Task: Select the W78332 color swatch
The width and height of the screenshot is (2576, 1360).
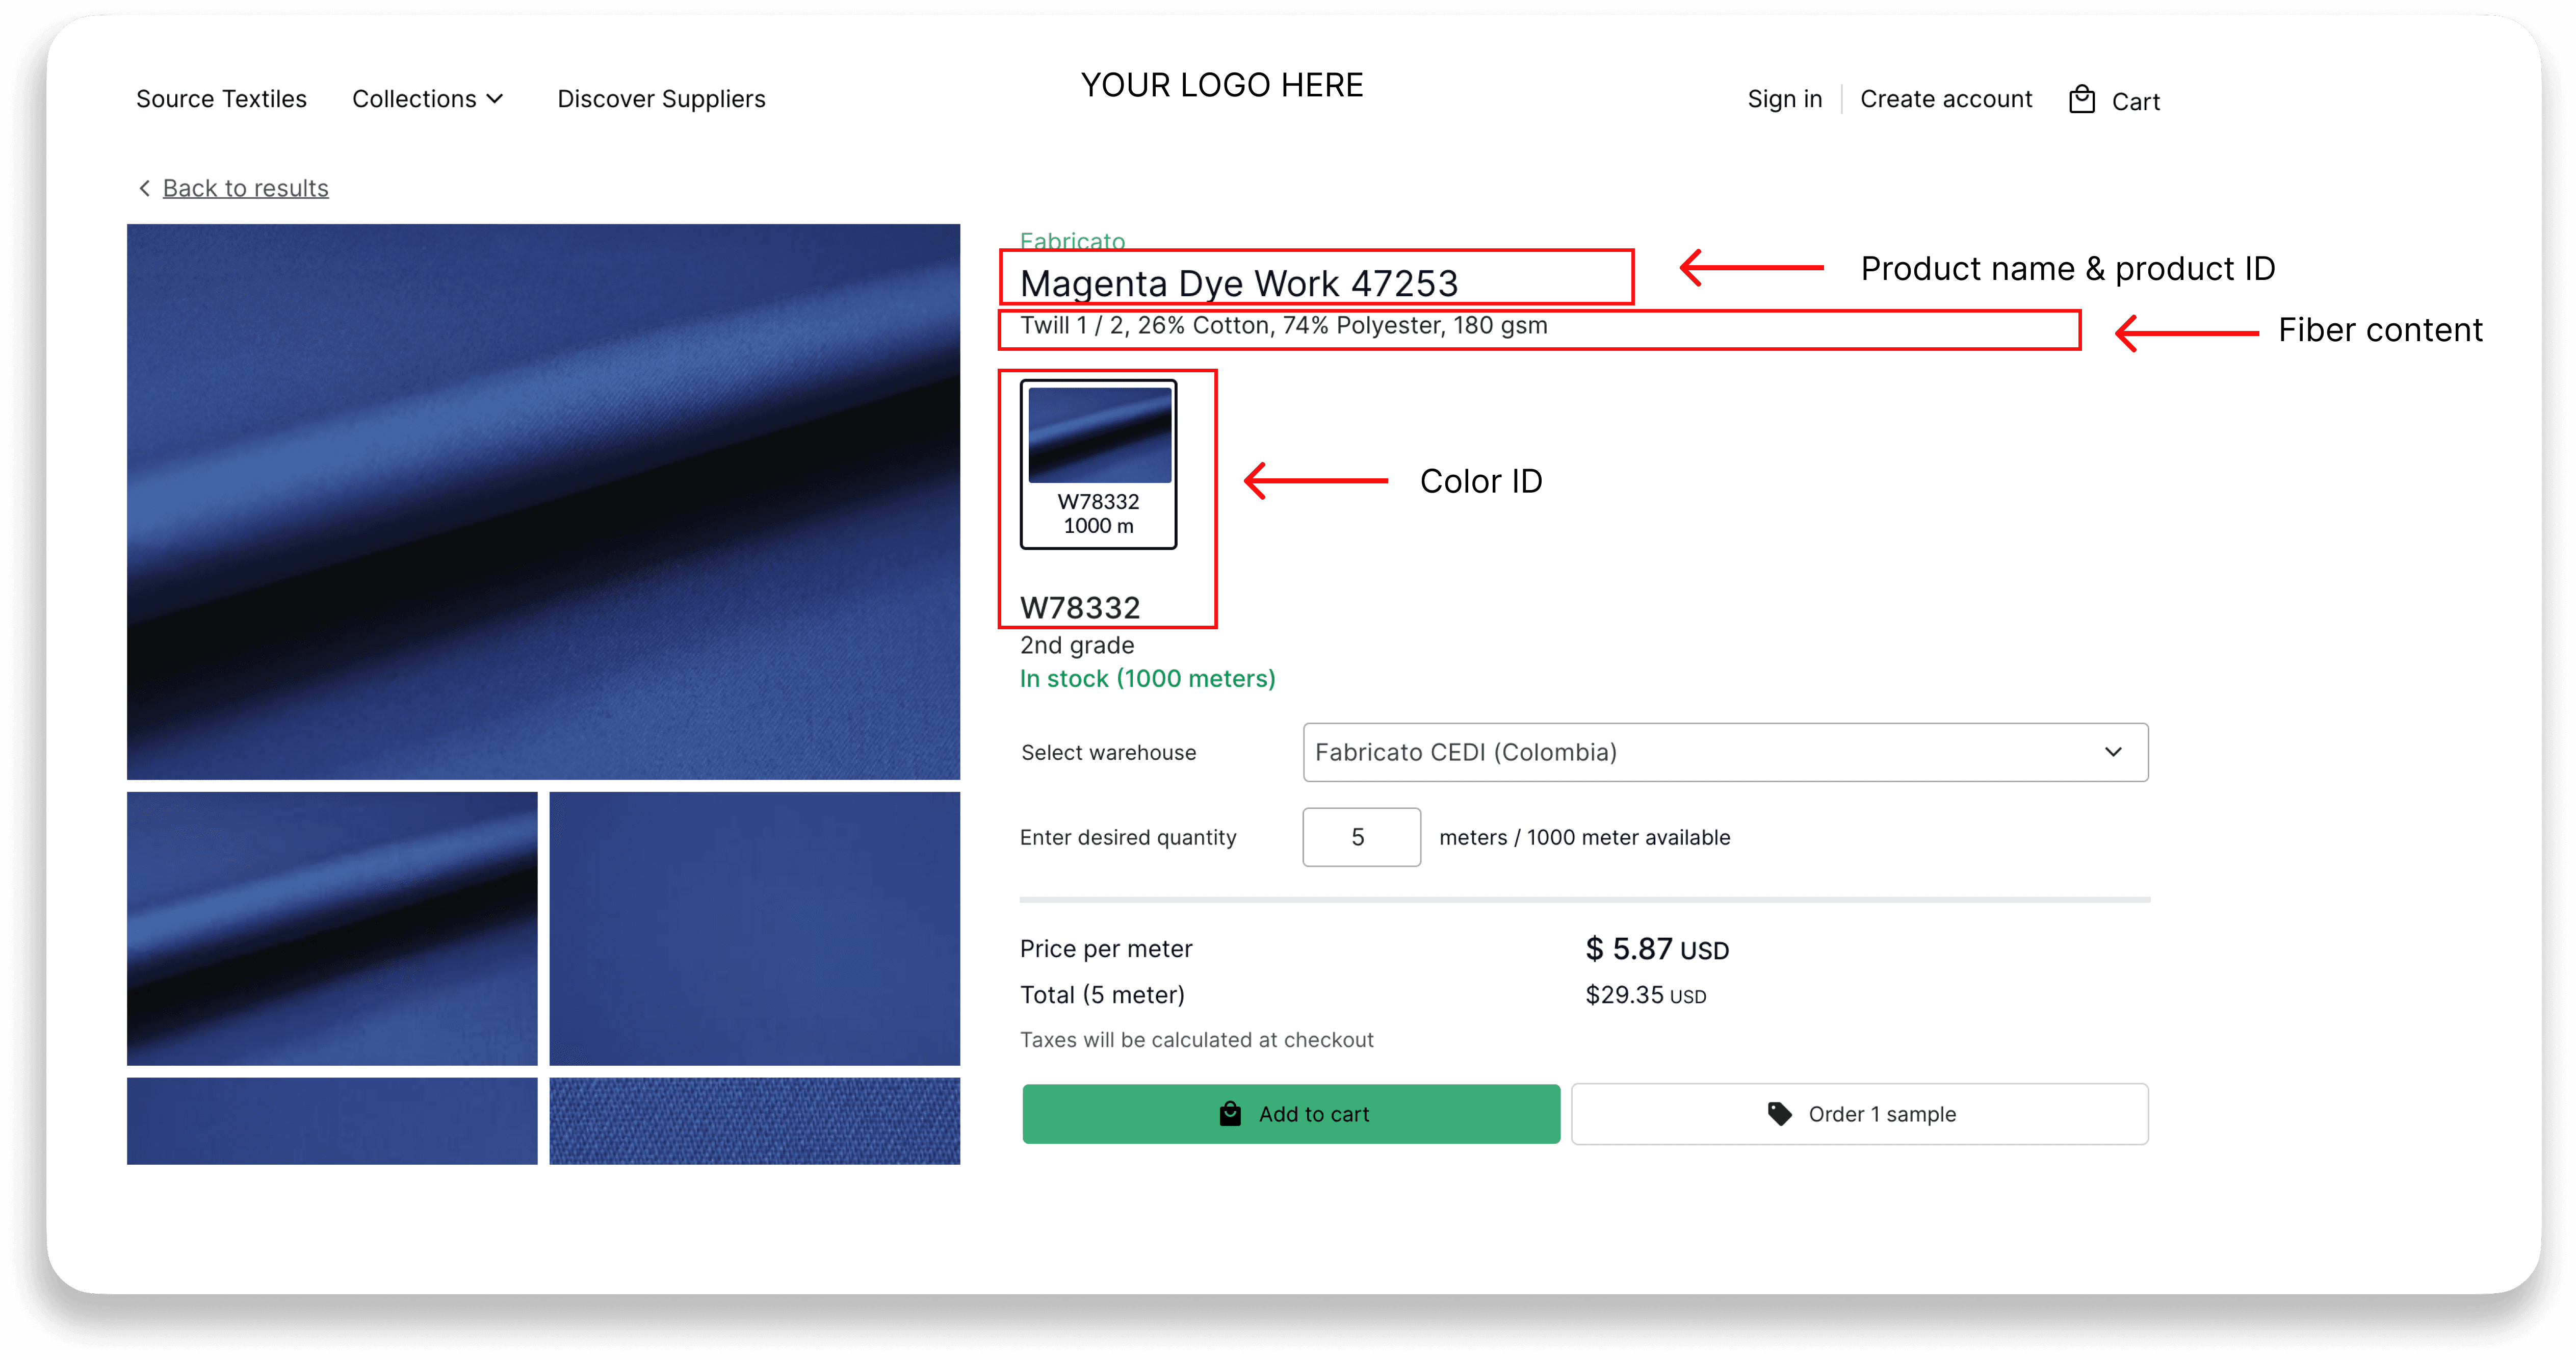Action: [x=1098, y=464]
